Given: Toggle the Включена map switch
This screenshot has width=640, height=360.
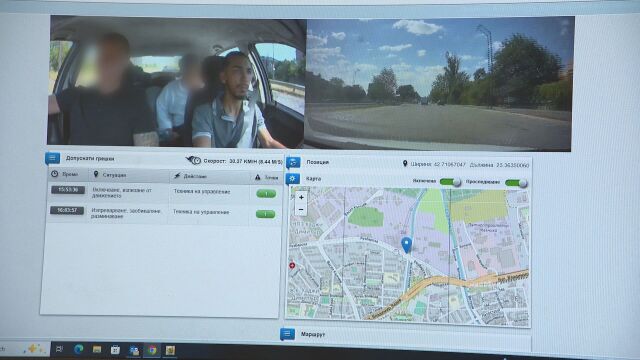Looking at the screenshot, I should [x=450, y=182].
